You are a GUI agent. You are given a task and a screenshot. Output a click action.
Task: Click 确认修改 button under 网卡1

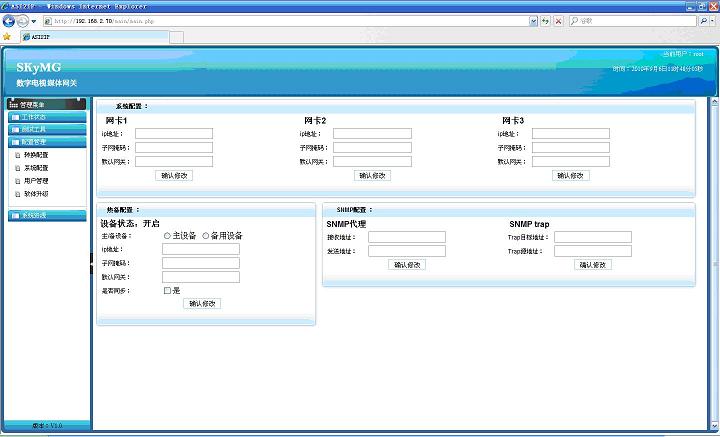174,175
